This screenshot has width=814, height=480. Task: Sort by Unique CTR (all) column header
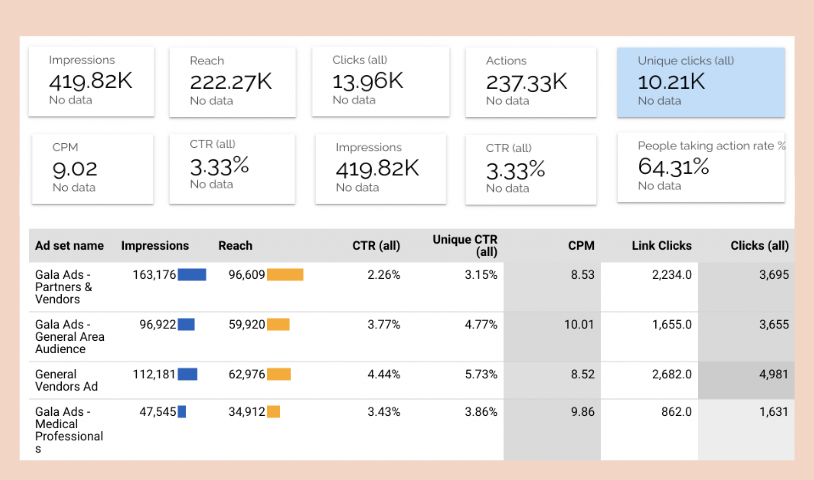click(x=465, y=246)
